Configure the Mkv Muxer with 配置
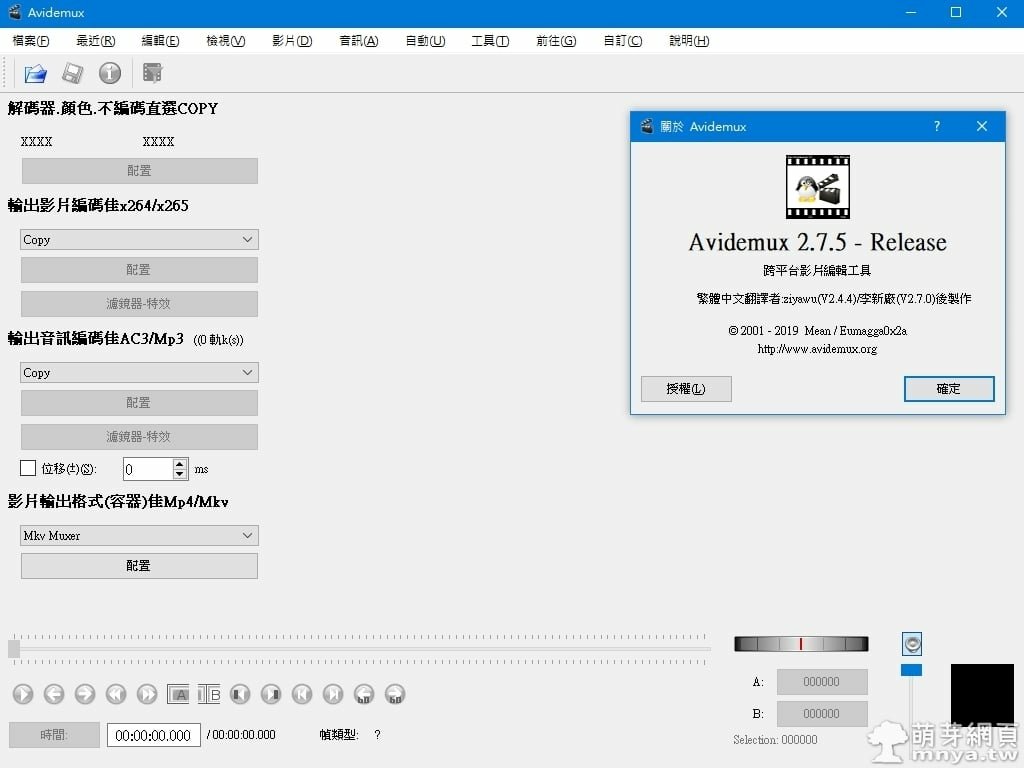The height and width of the screenshot is (768, 1024). (139, 566)
